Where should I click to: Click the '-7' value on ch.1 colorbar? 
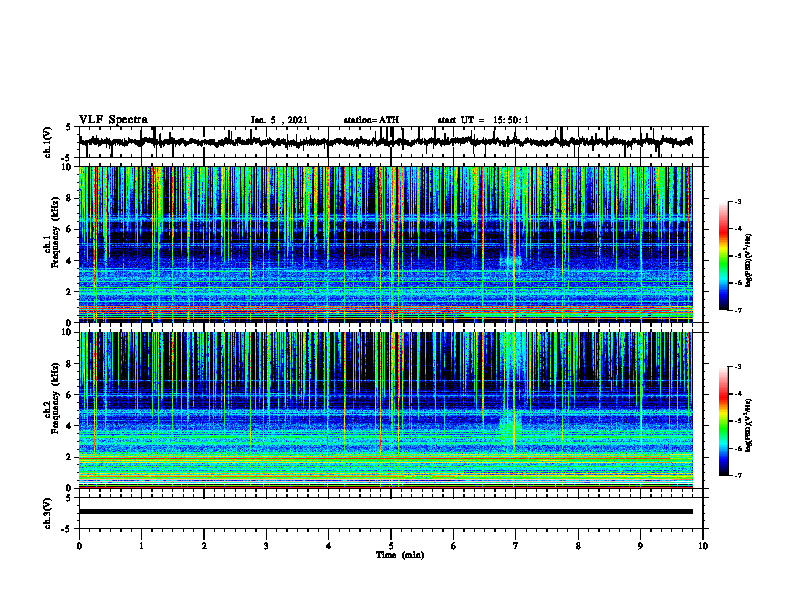(x=738, y=310)
